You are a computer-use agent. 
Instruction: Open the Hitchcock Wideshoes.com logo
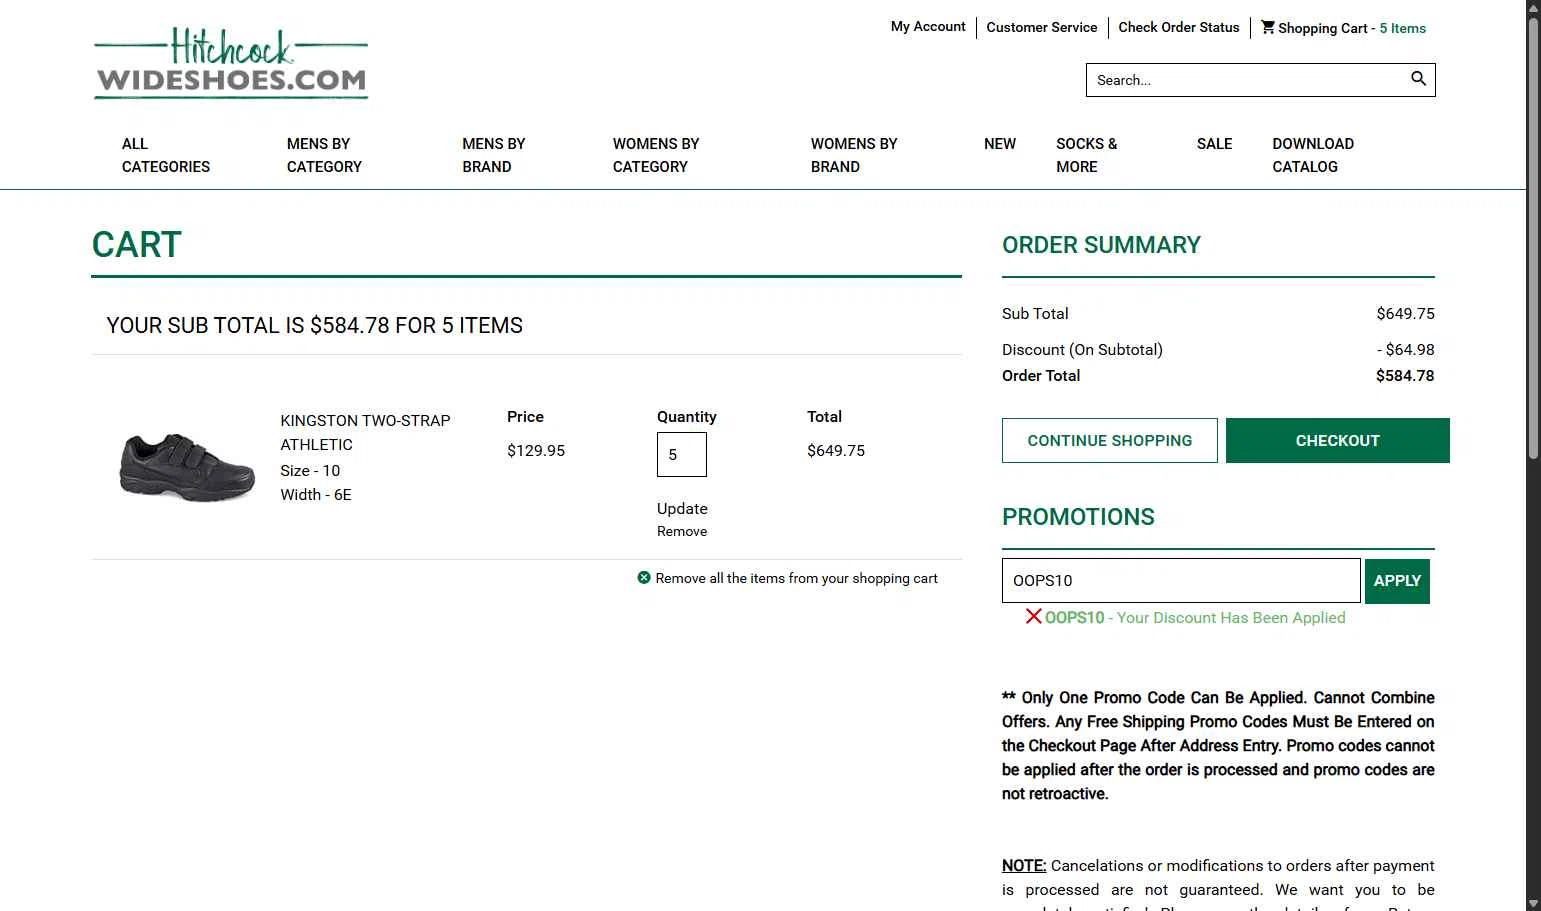(x=231, y=64)
